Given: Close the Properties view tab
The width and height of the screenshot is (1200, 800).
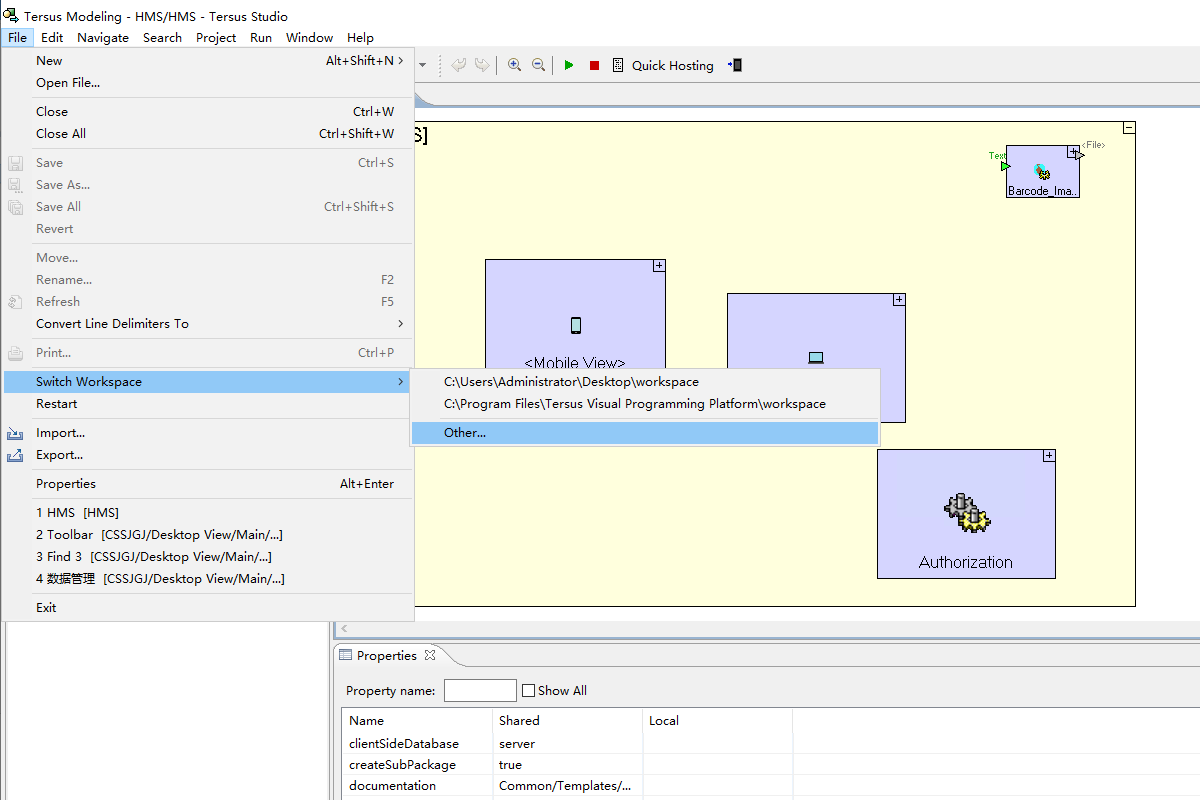Looking at the screenshot, I should (x=430, y=656).
